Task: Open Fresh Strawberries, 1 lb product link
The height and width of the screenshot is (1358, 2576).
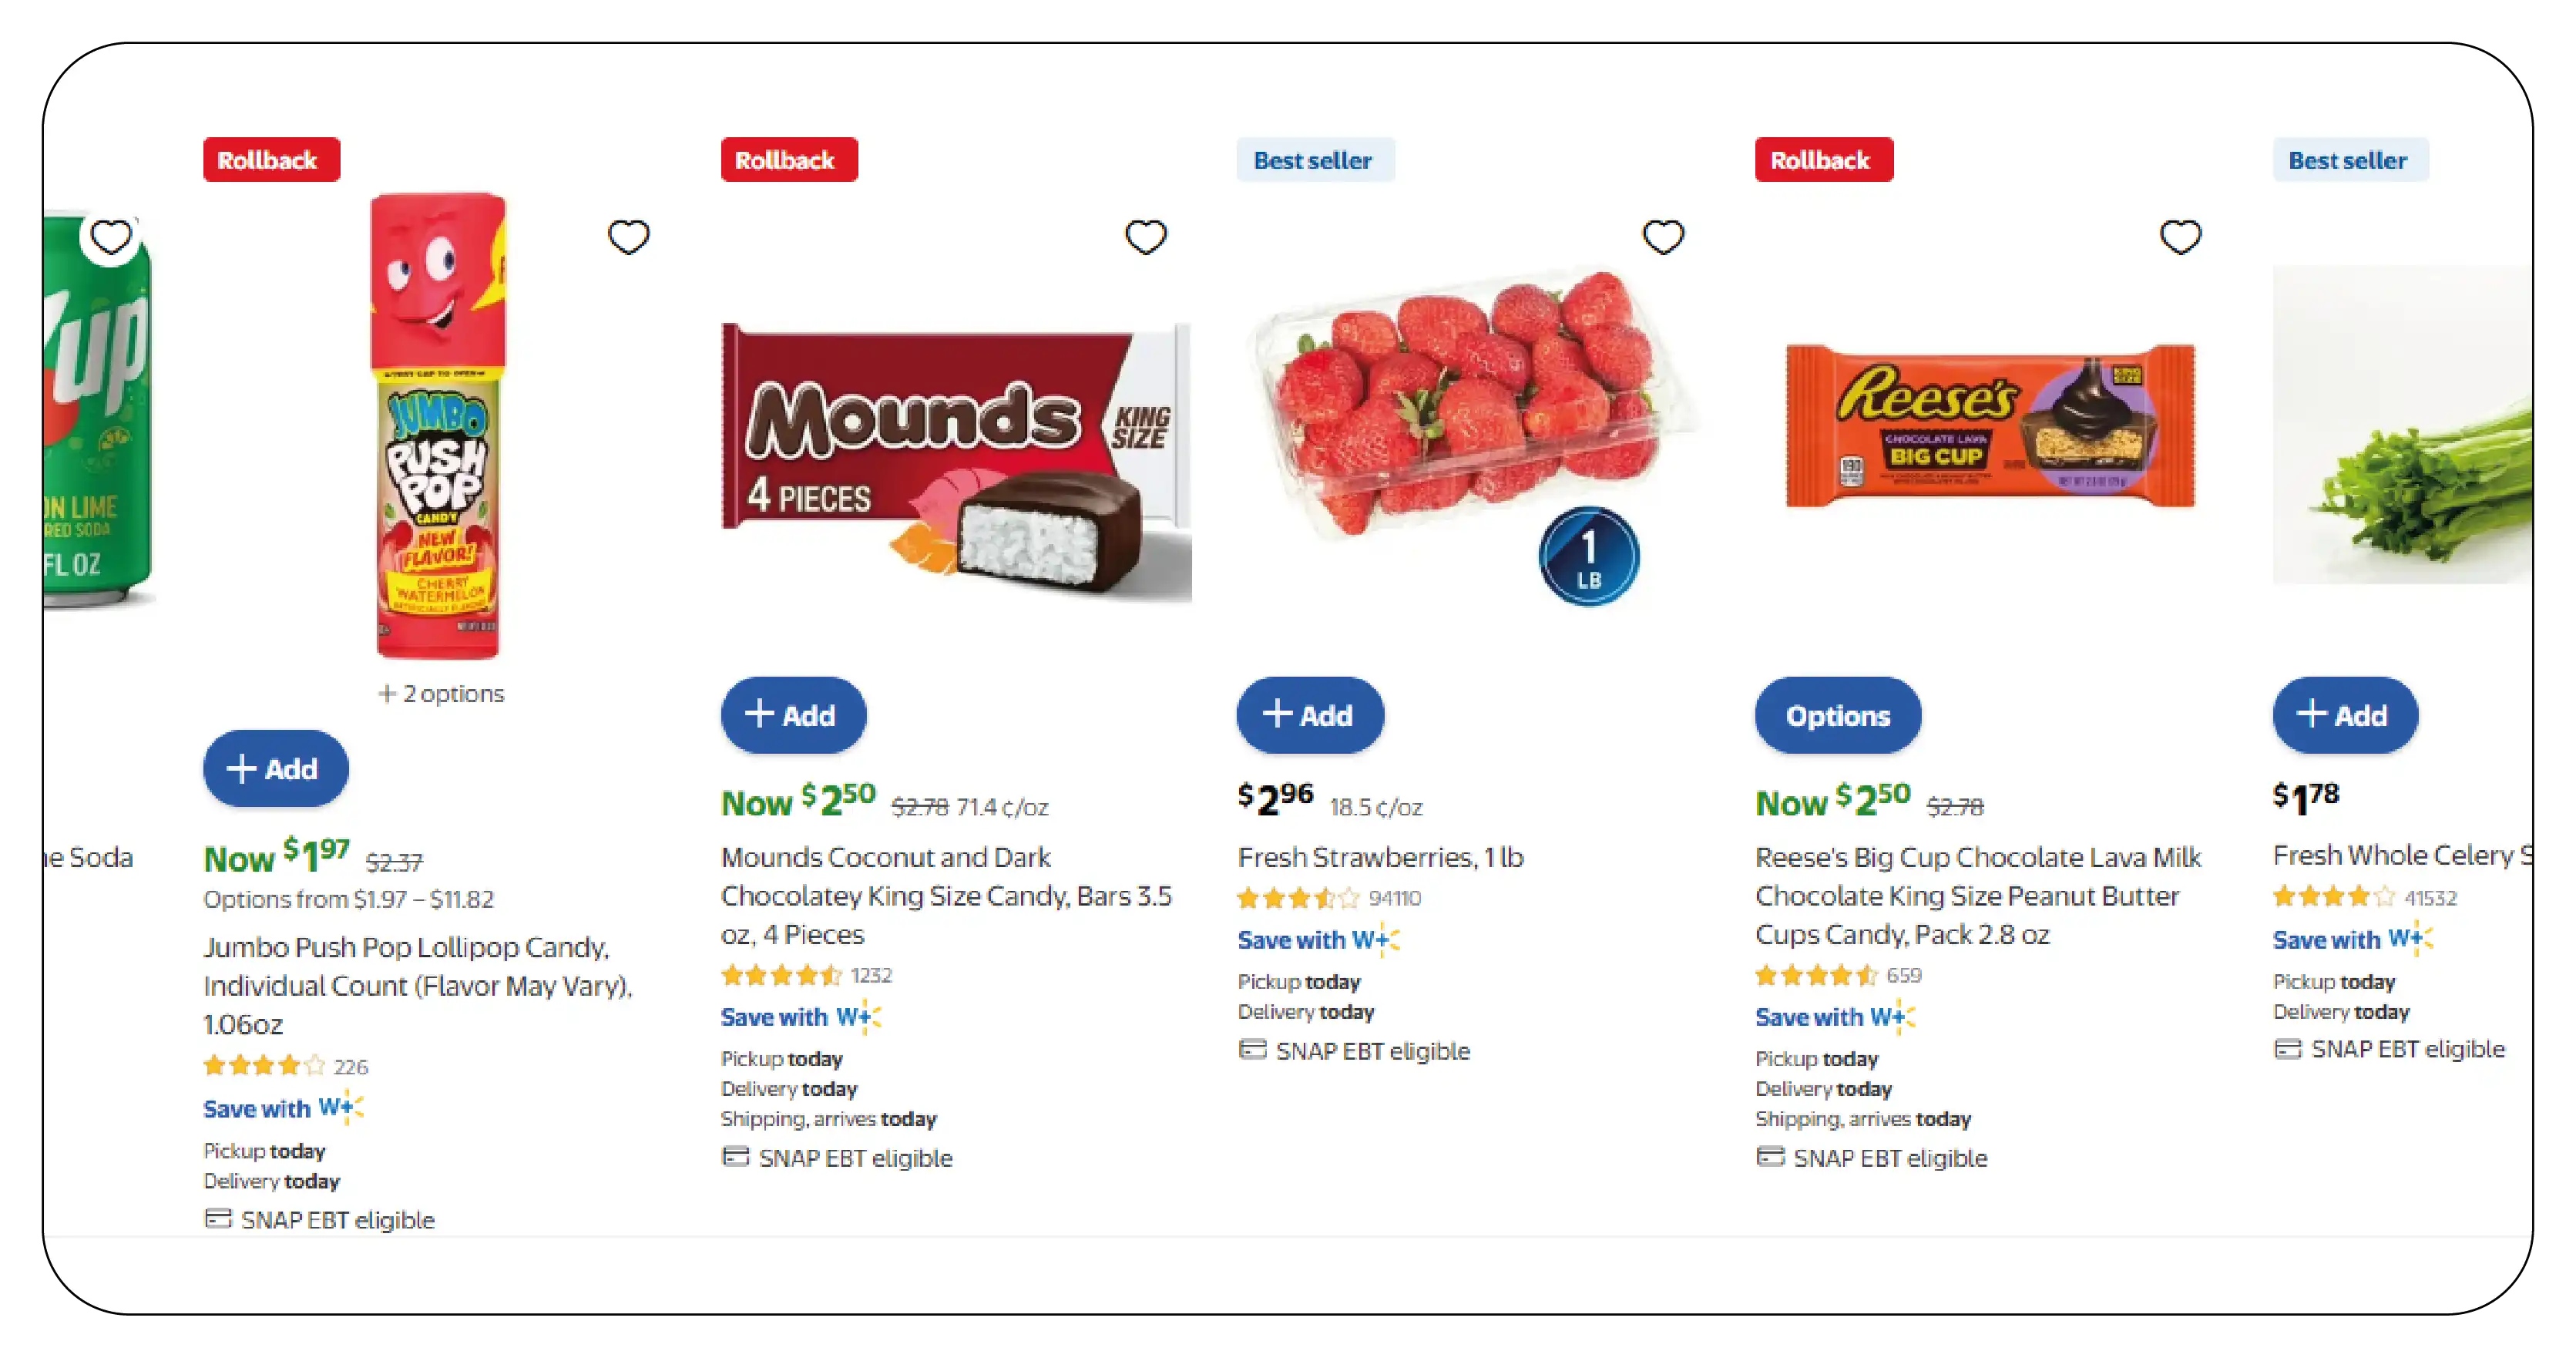Action: 1380,857
